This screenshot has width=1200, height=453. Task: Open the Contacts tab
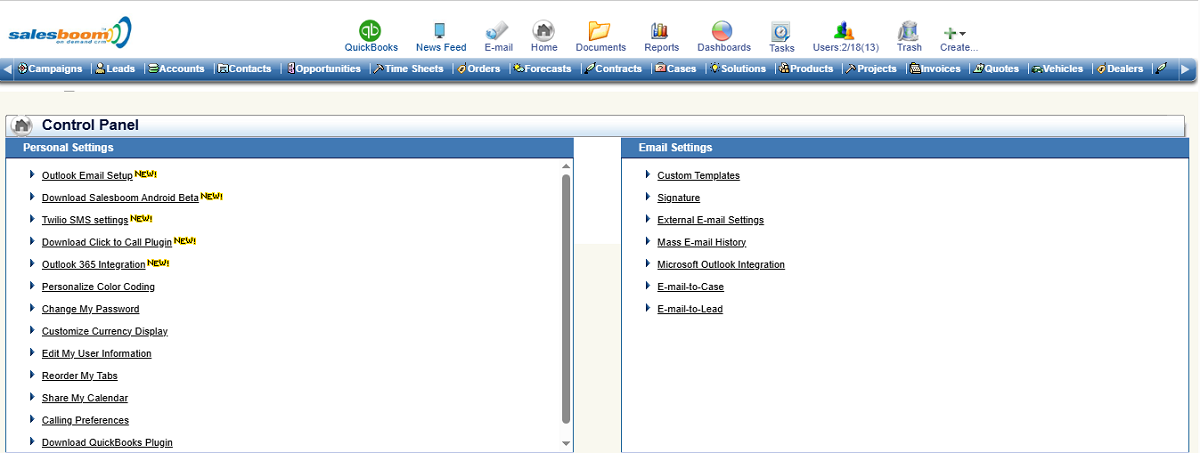point(245,69)
